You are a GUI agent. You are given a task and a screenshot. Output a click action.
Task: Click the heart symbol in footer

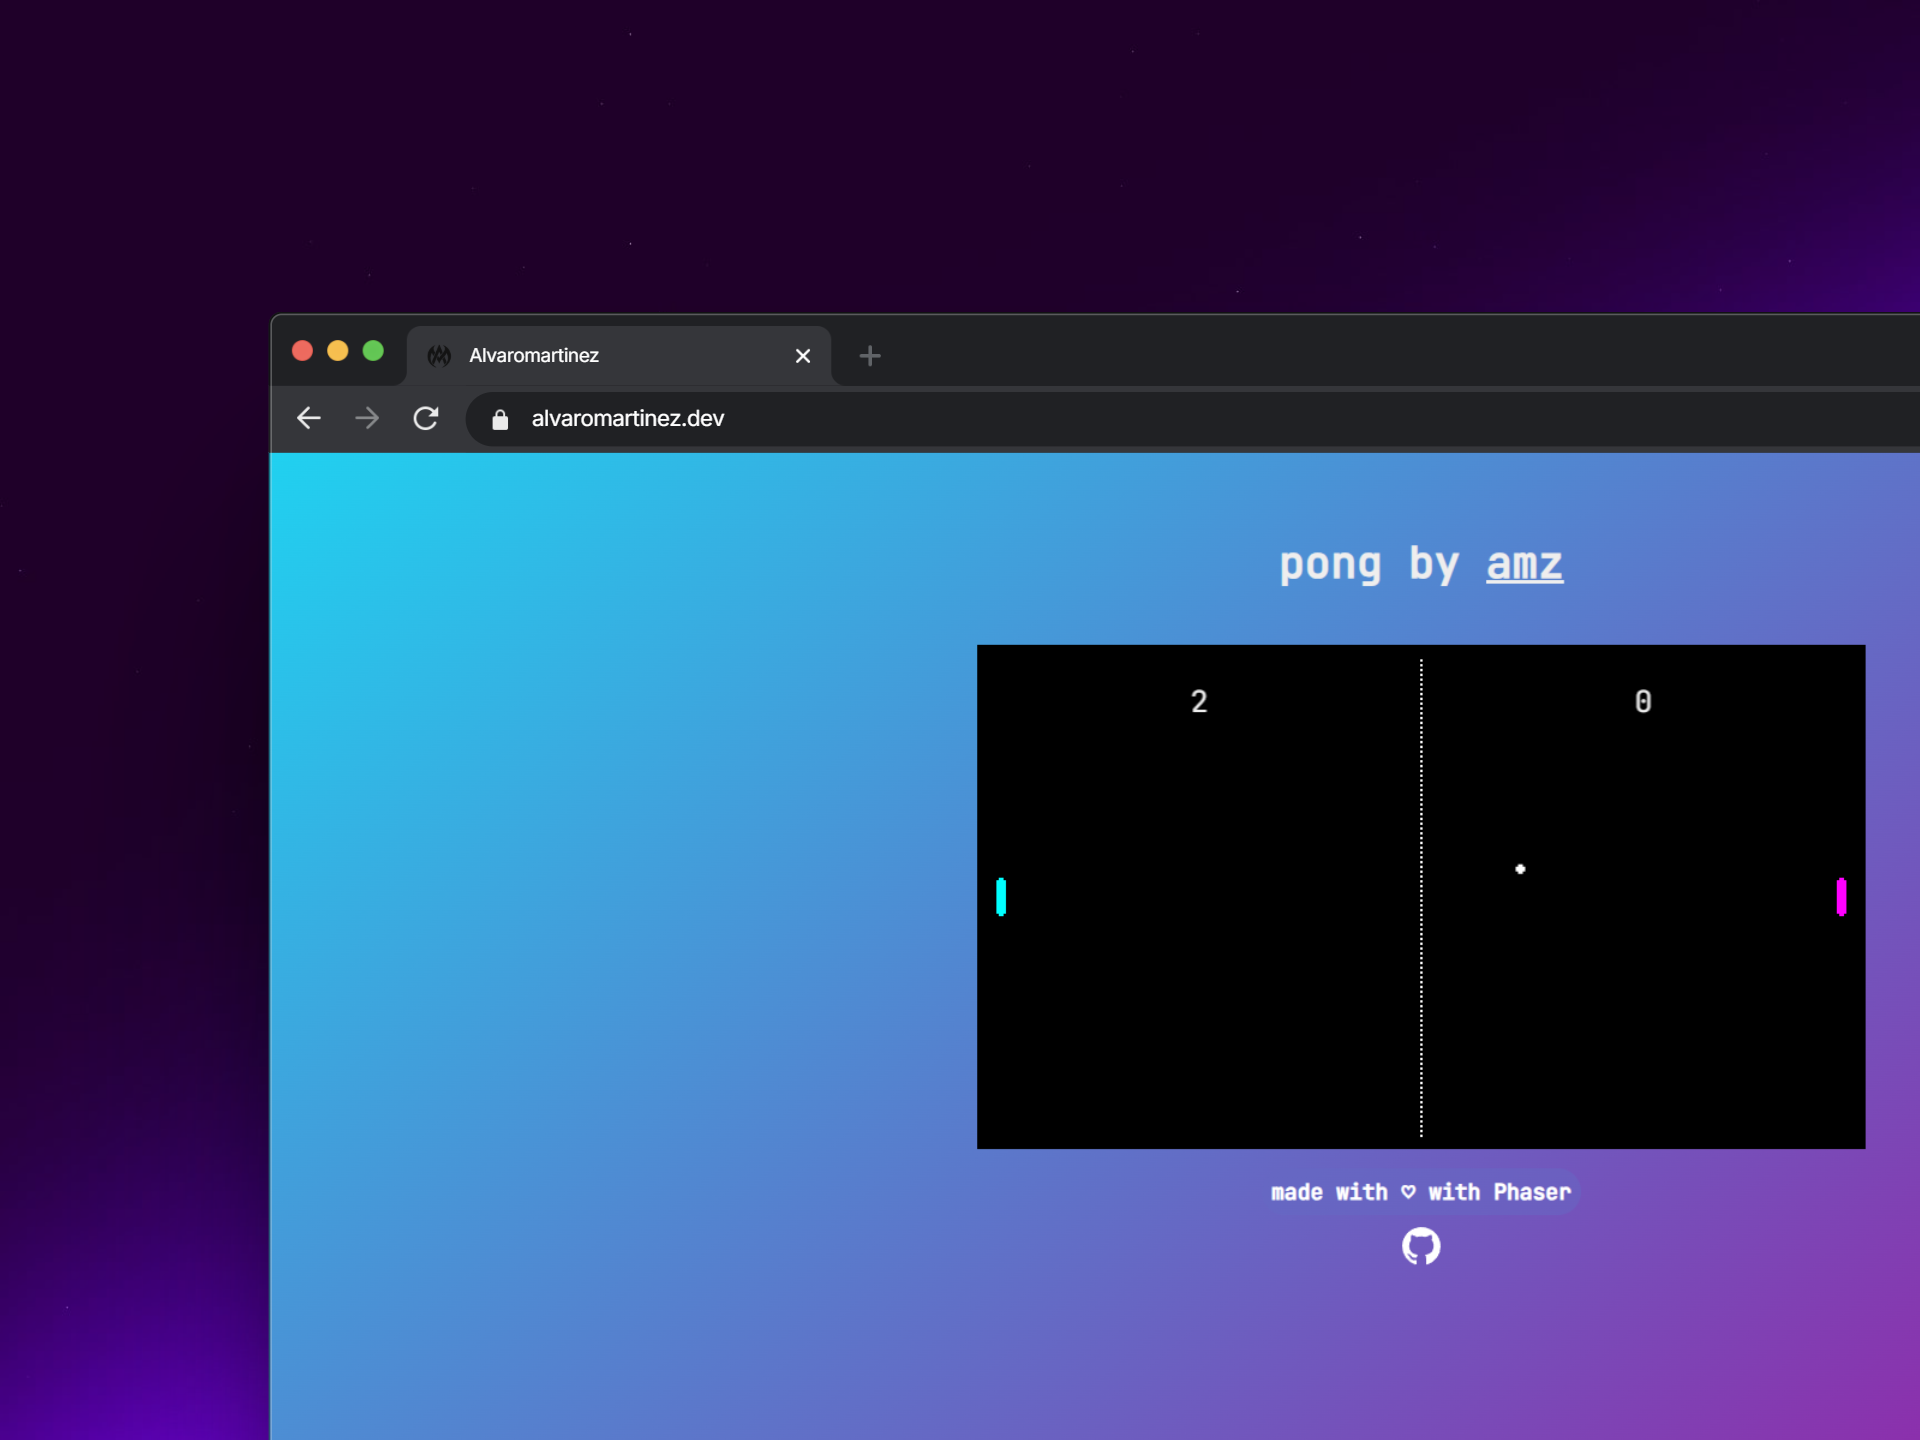click(1408, 1192)
